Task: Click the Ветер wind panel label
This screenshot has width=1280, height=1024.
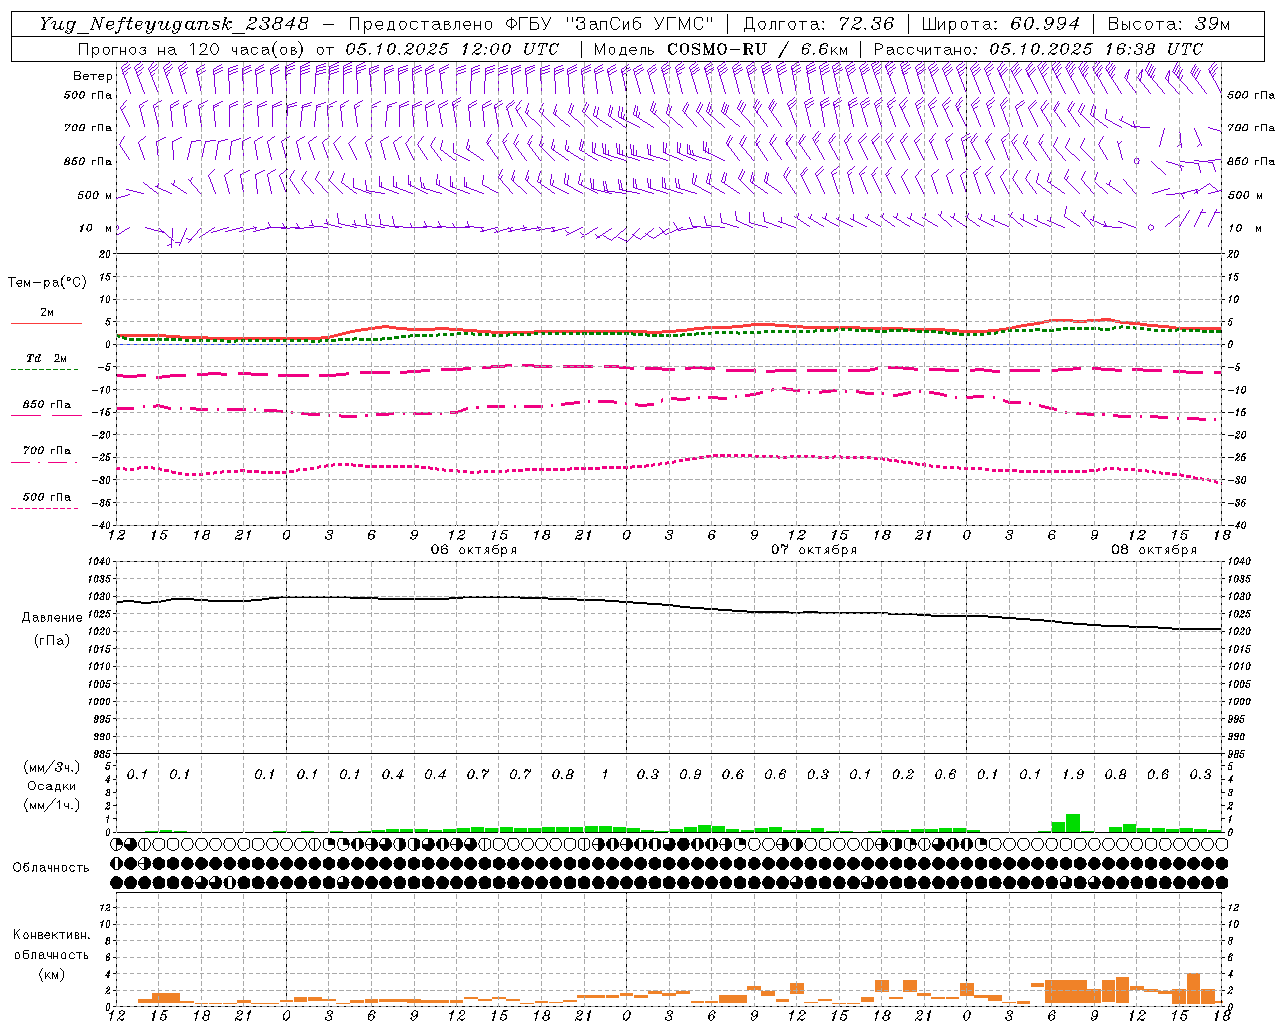Action: (92, 76)
